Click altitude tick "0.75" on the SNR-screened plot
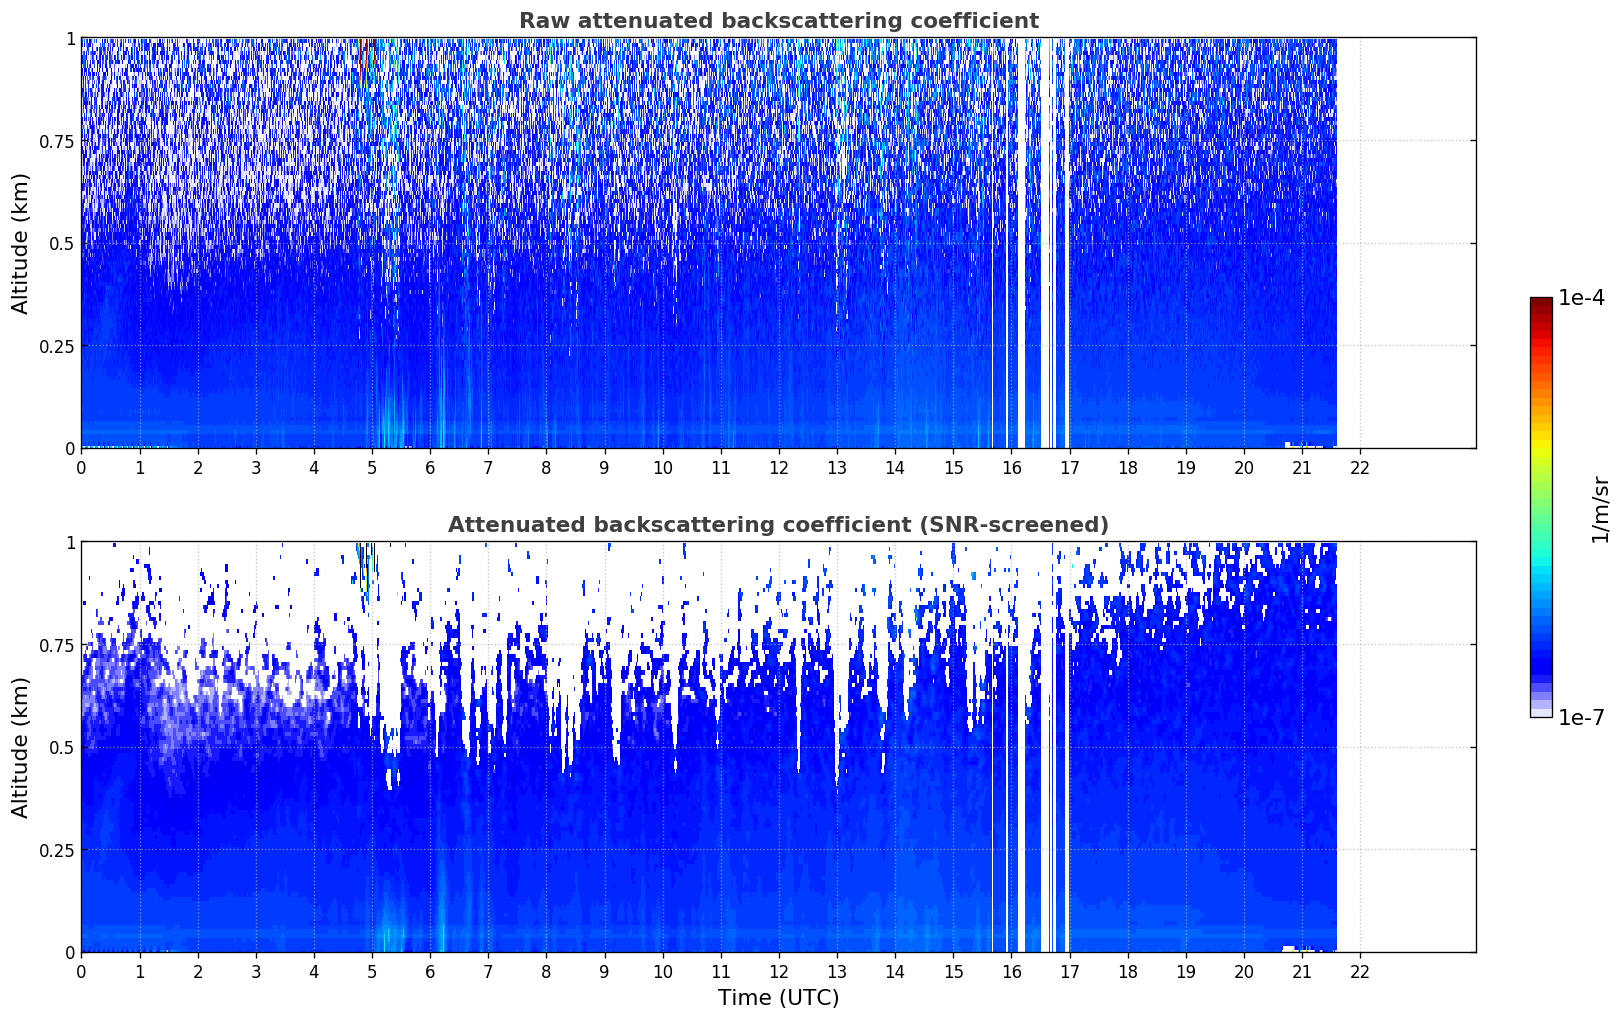Screen dimensions: 1621x1020 tap(57, 645)
